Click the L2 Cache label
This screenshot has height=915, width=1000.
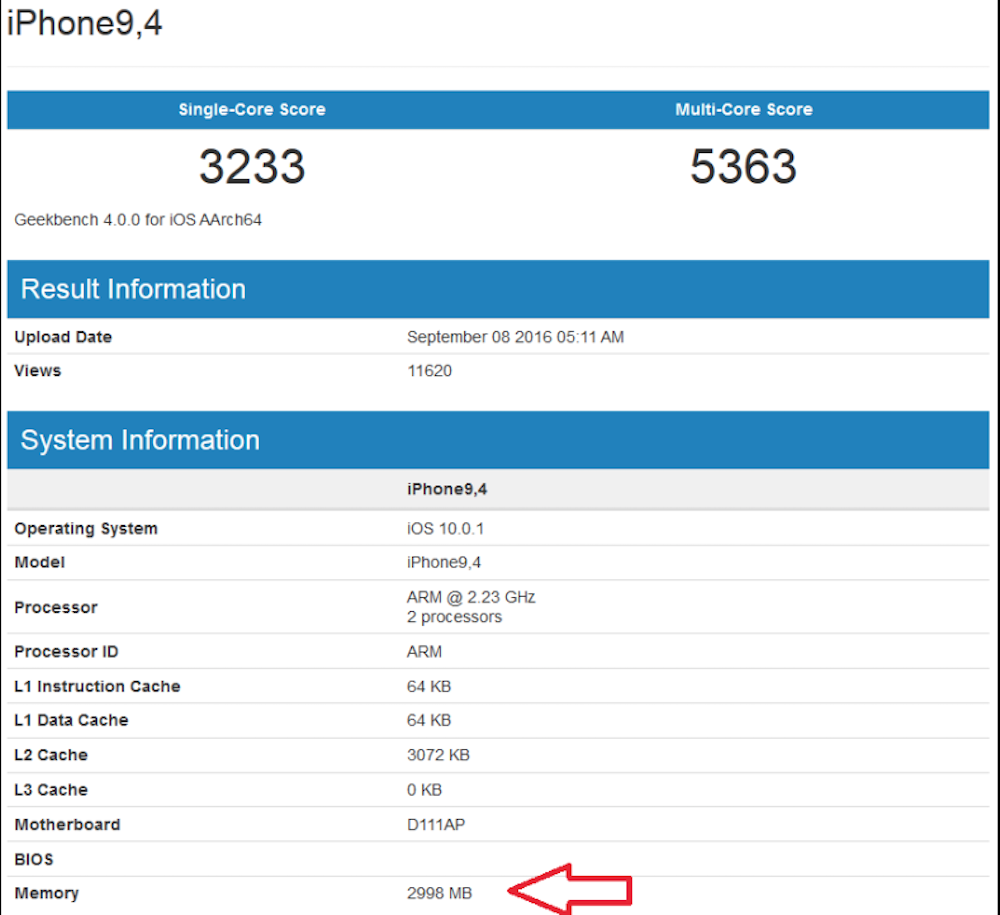(x=50, y=755)
